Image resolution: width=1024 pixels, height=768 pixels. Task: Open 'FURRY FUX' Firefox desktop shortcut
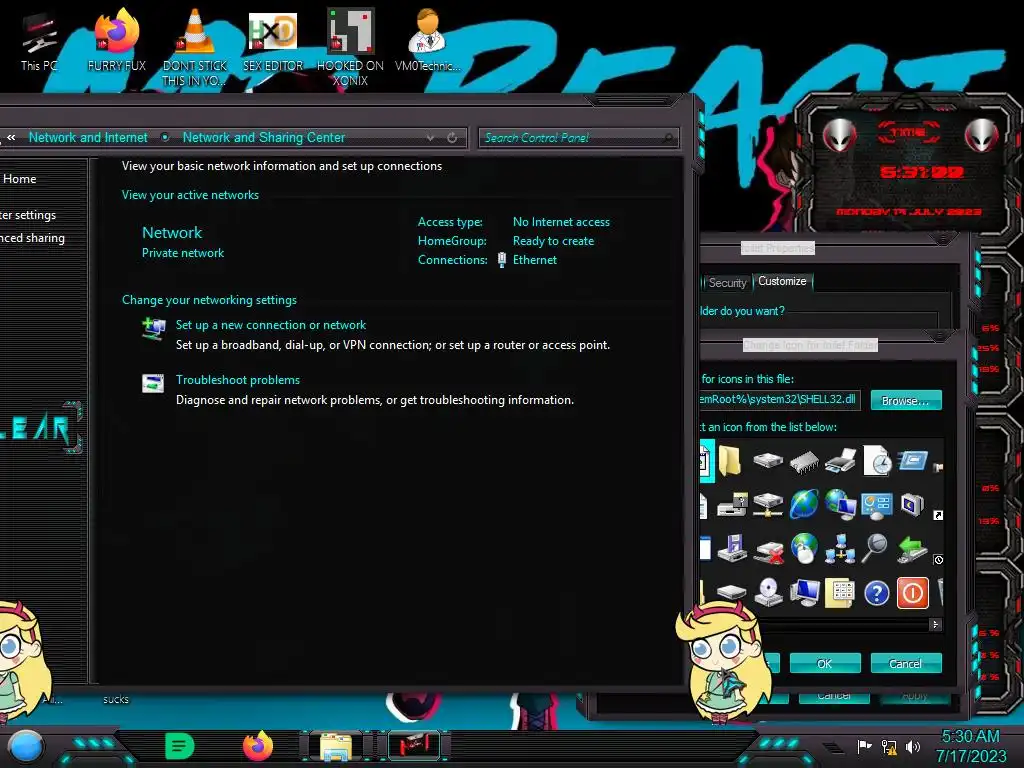(116, 40)
